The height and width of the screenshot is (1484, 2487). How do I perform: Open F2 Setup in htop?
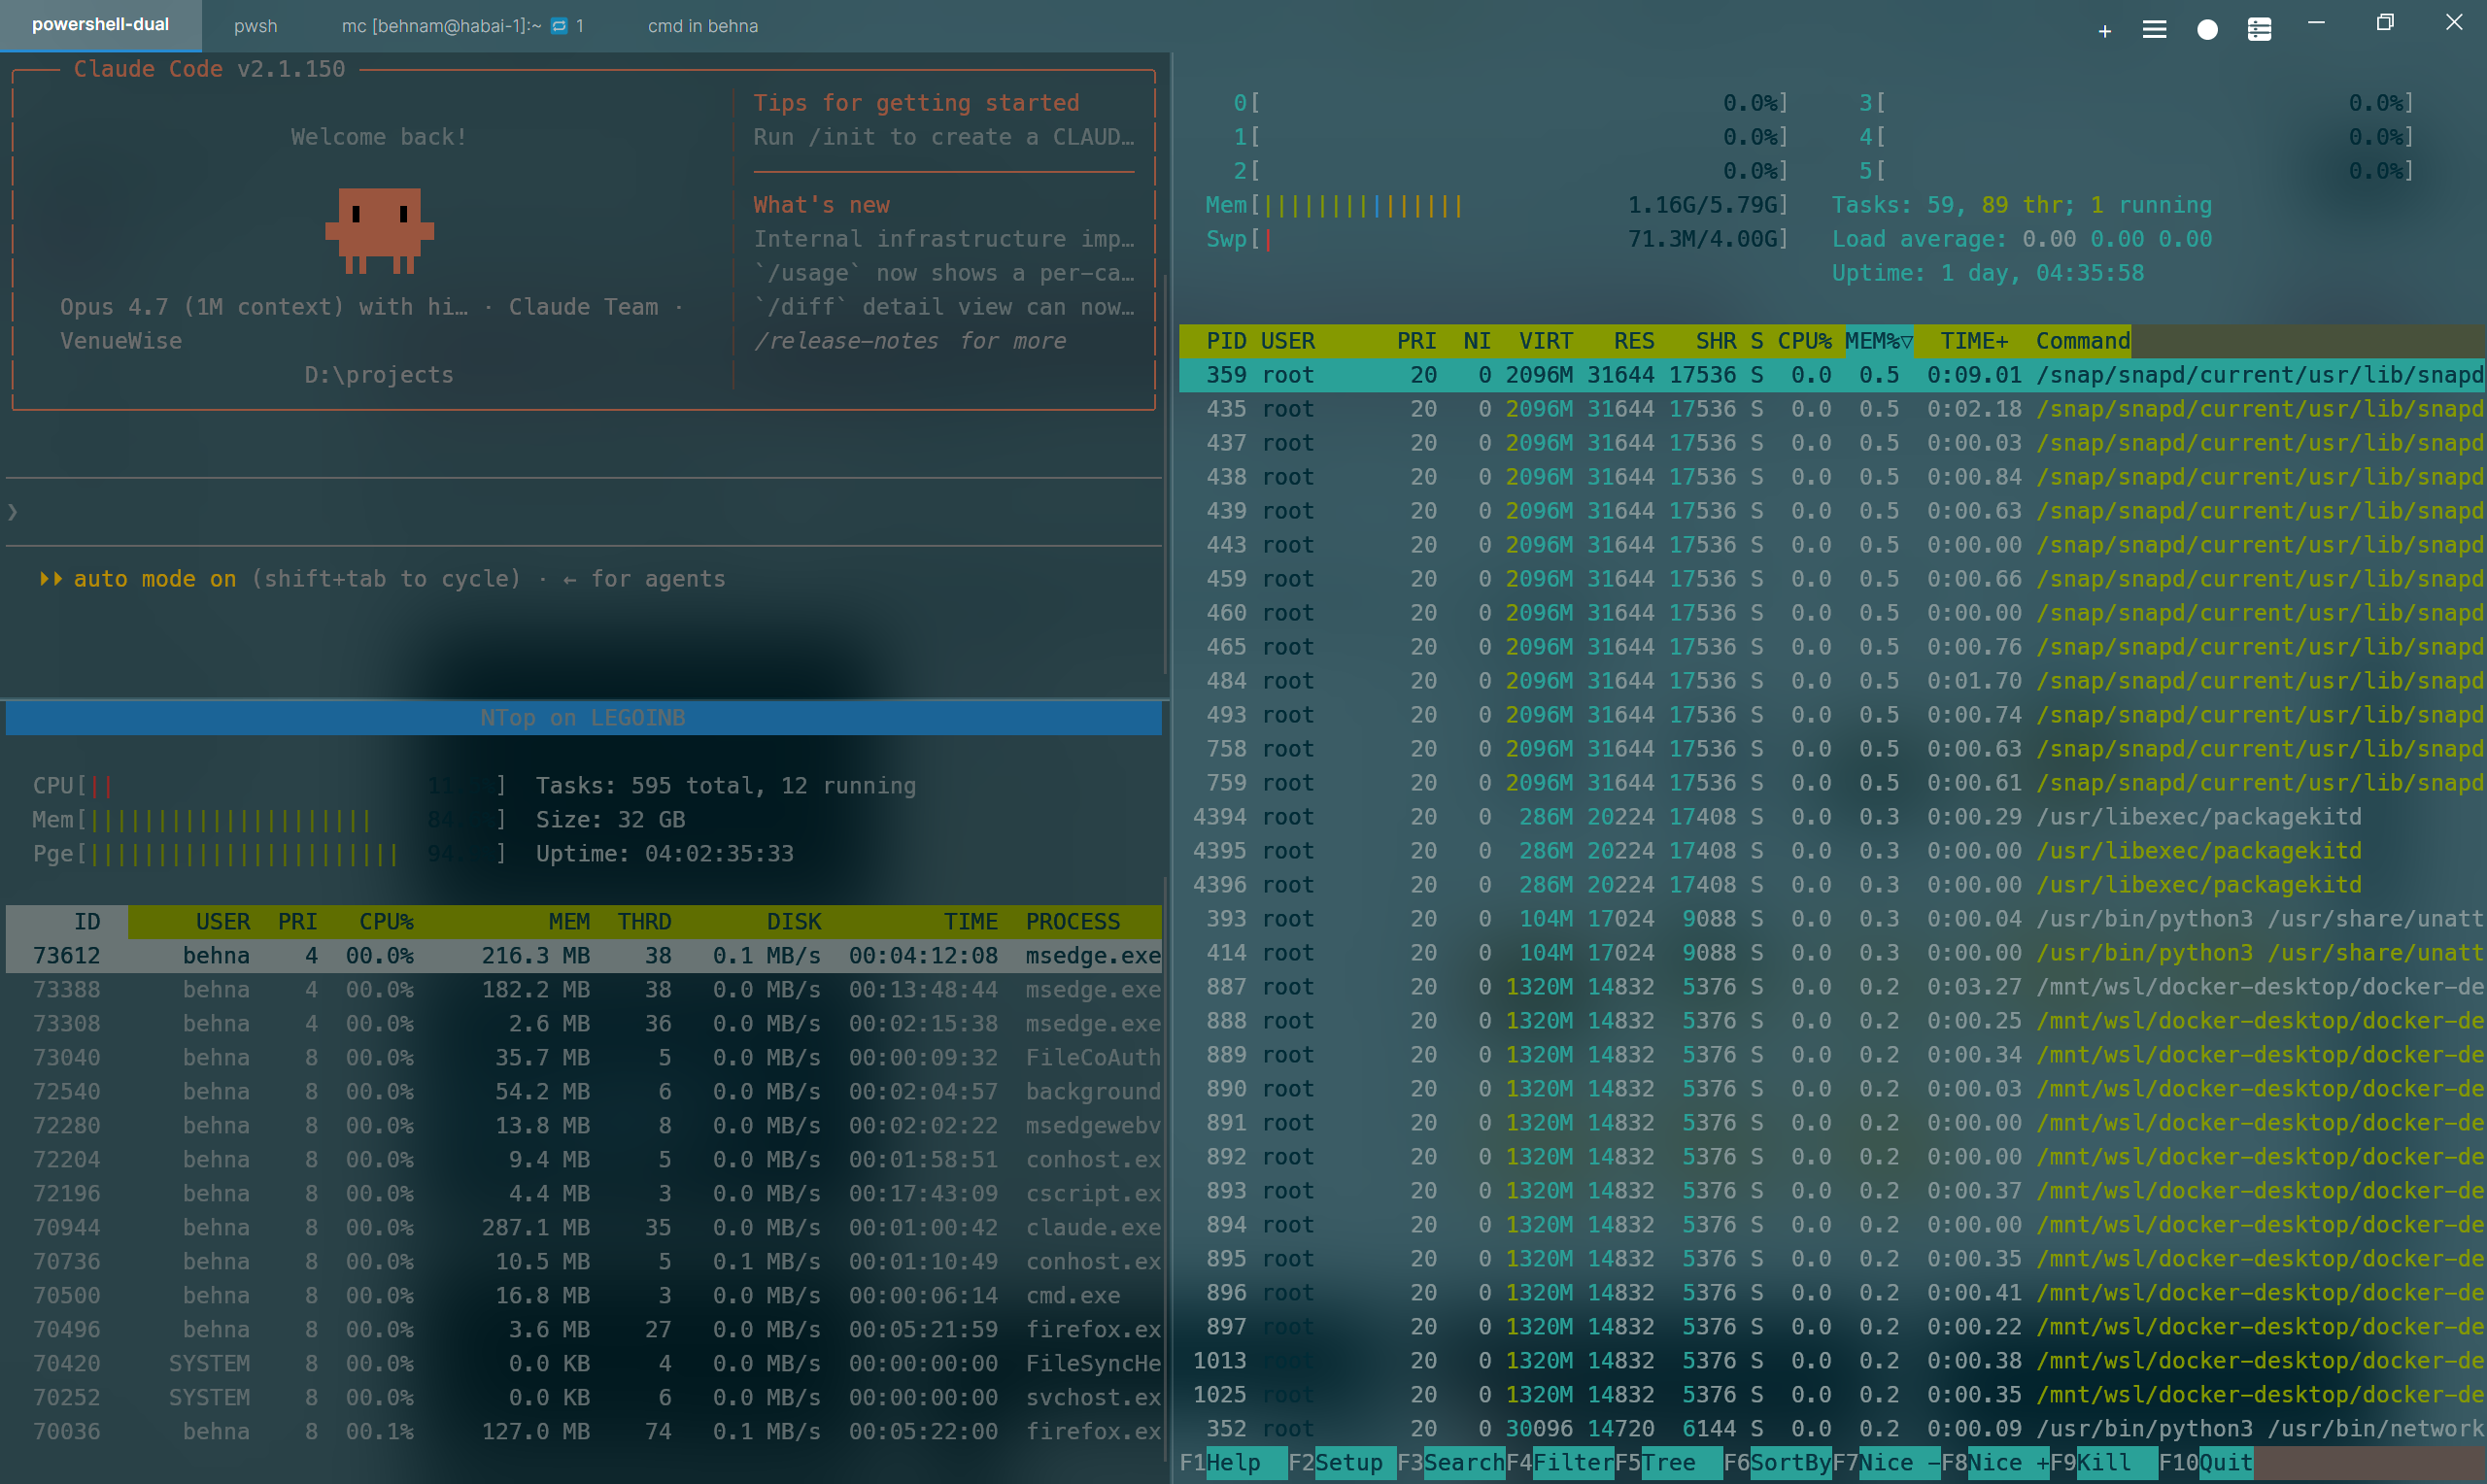click(1342, 1462)
